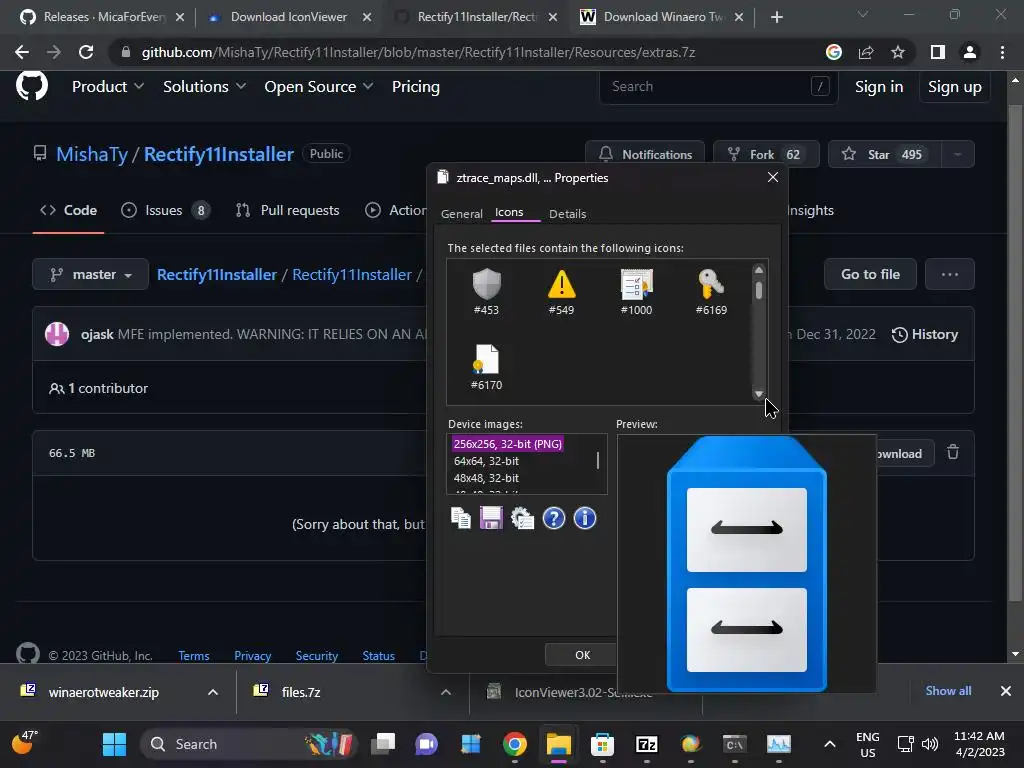This screenshot has width=1024, height=768.
Task: Select the certificate document icon #6170
Action: [x=487, y=367]
